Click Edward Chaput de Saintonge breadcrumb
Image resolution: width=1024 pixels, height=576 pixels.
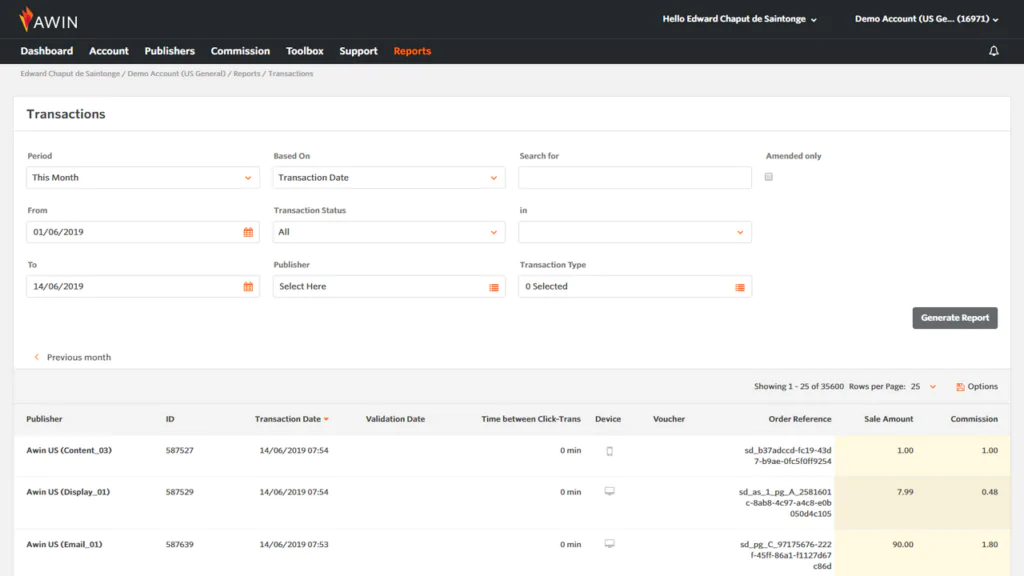pos(70,74)
